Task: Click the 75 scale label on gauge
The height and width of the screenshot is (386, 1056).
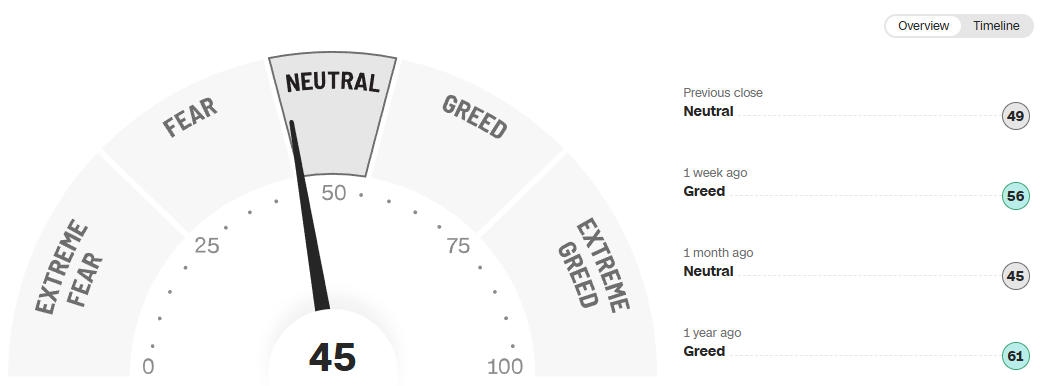Action: [458, 246]
